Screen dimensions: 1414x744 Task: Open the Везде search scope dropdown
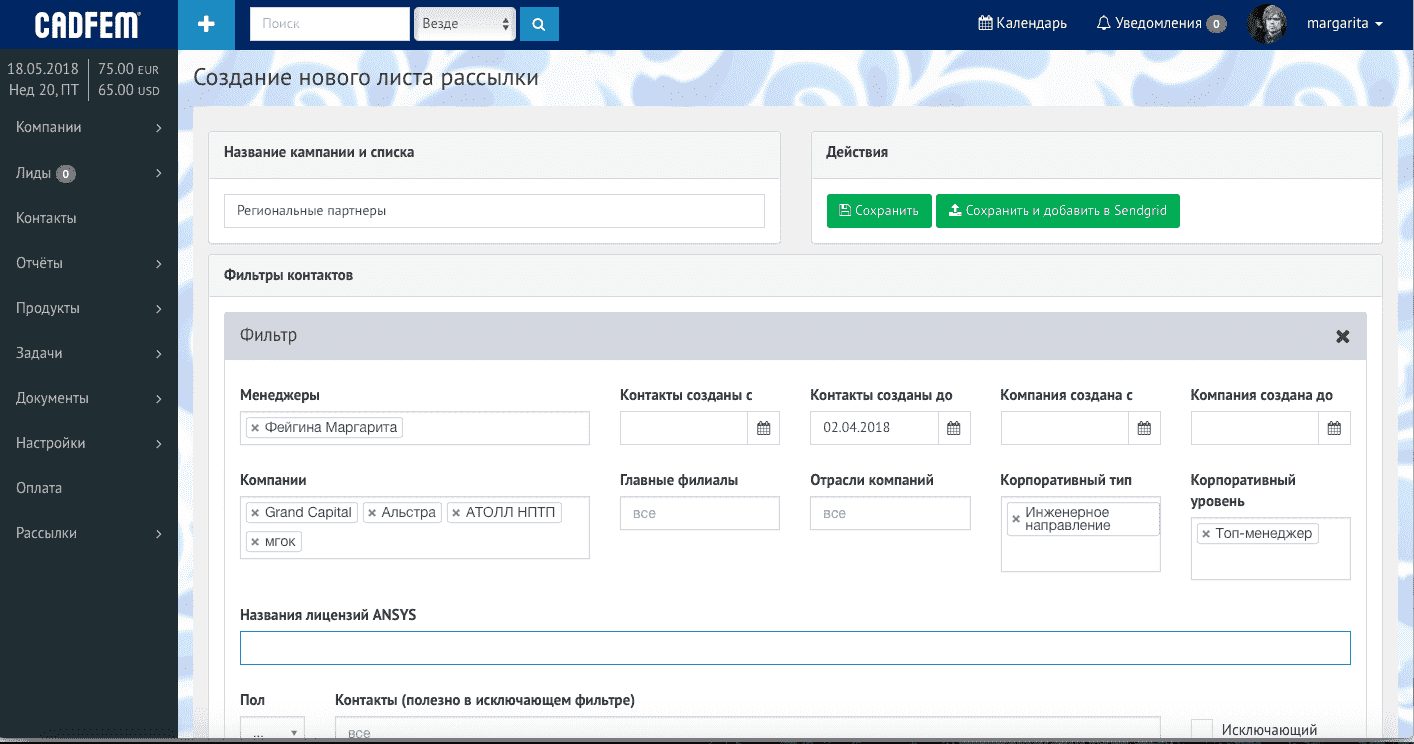pyautogui.click(x=466, y=24)
